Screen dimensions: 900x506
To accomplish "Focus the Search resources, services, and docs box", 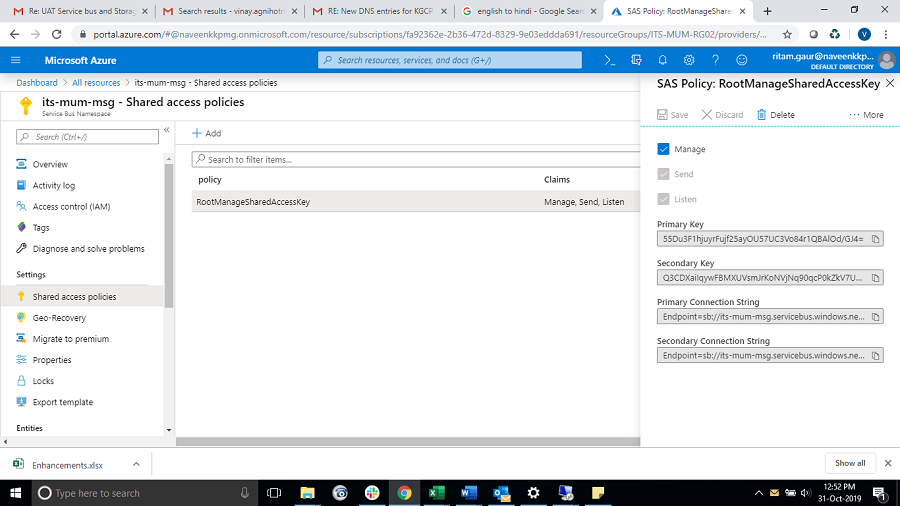I will coord(449,60).
